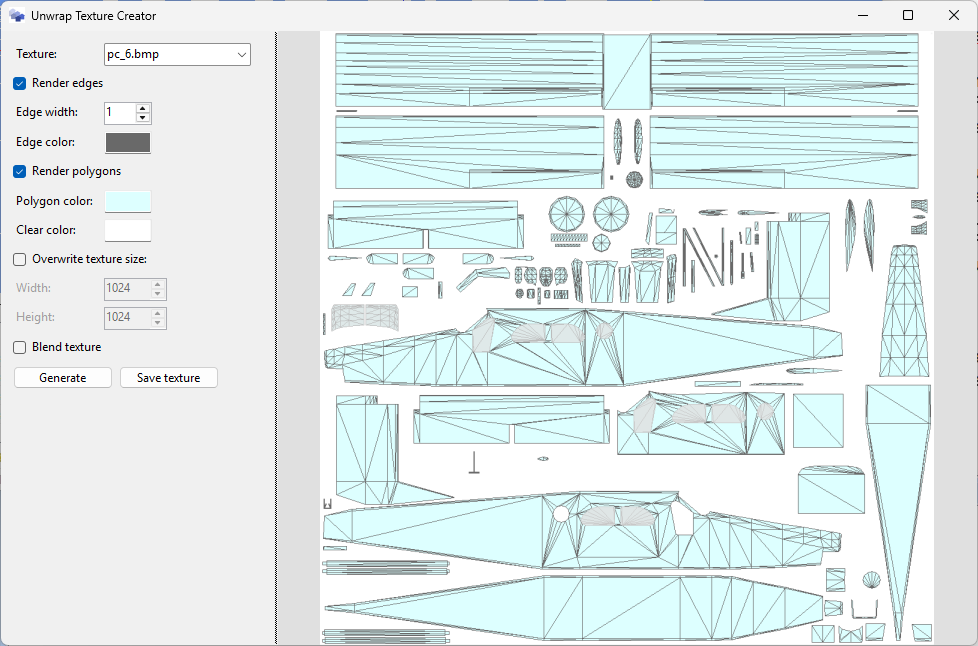Enable Overwrite texture size checkbox
The image size is (978, 646).
pyautogui.click(x=20, y=259)
